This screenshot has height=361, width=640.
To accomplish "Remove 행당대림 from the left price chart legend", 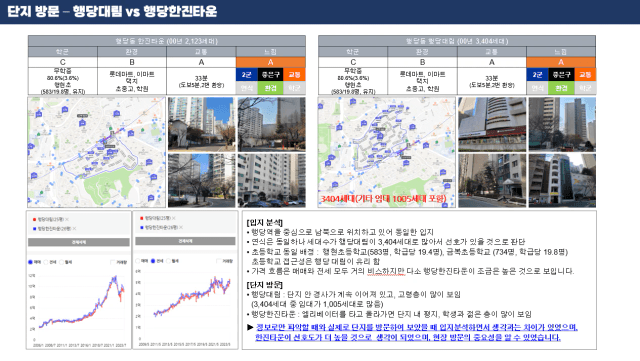I will (67, 220).
